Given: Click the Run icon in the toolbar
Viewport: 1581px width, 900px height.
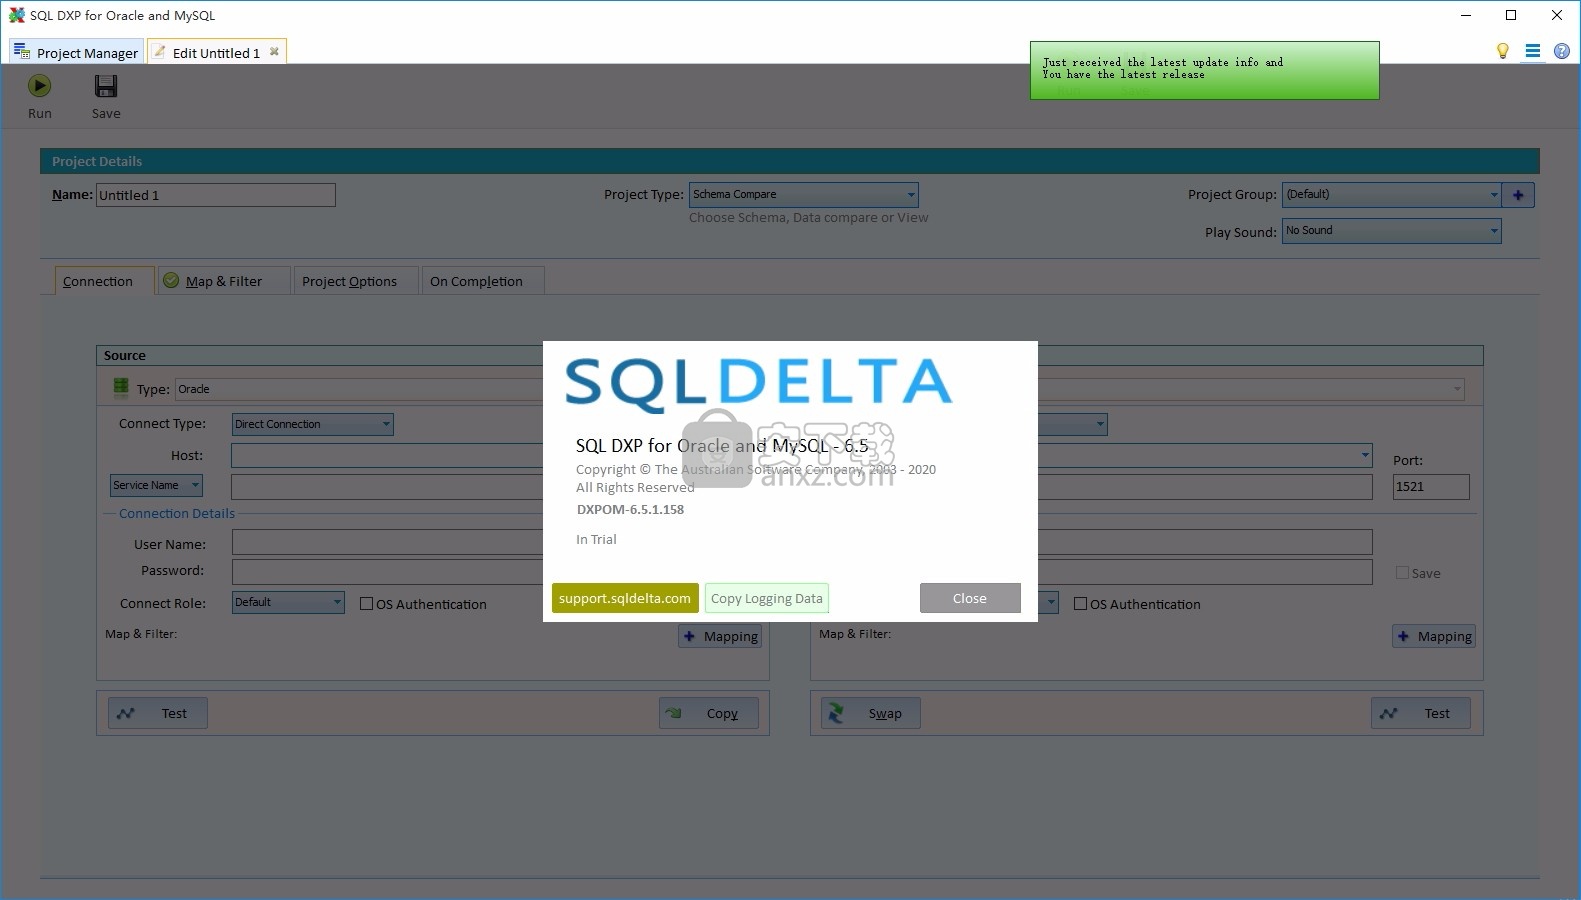Looking at the screenshot, I should (39, 87).
